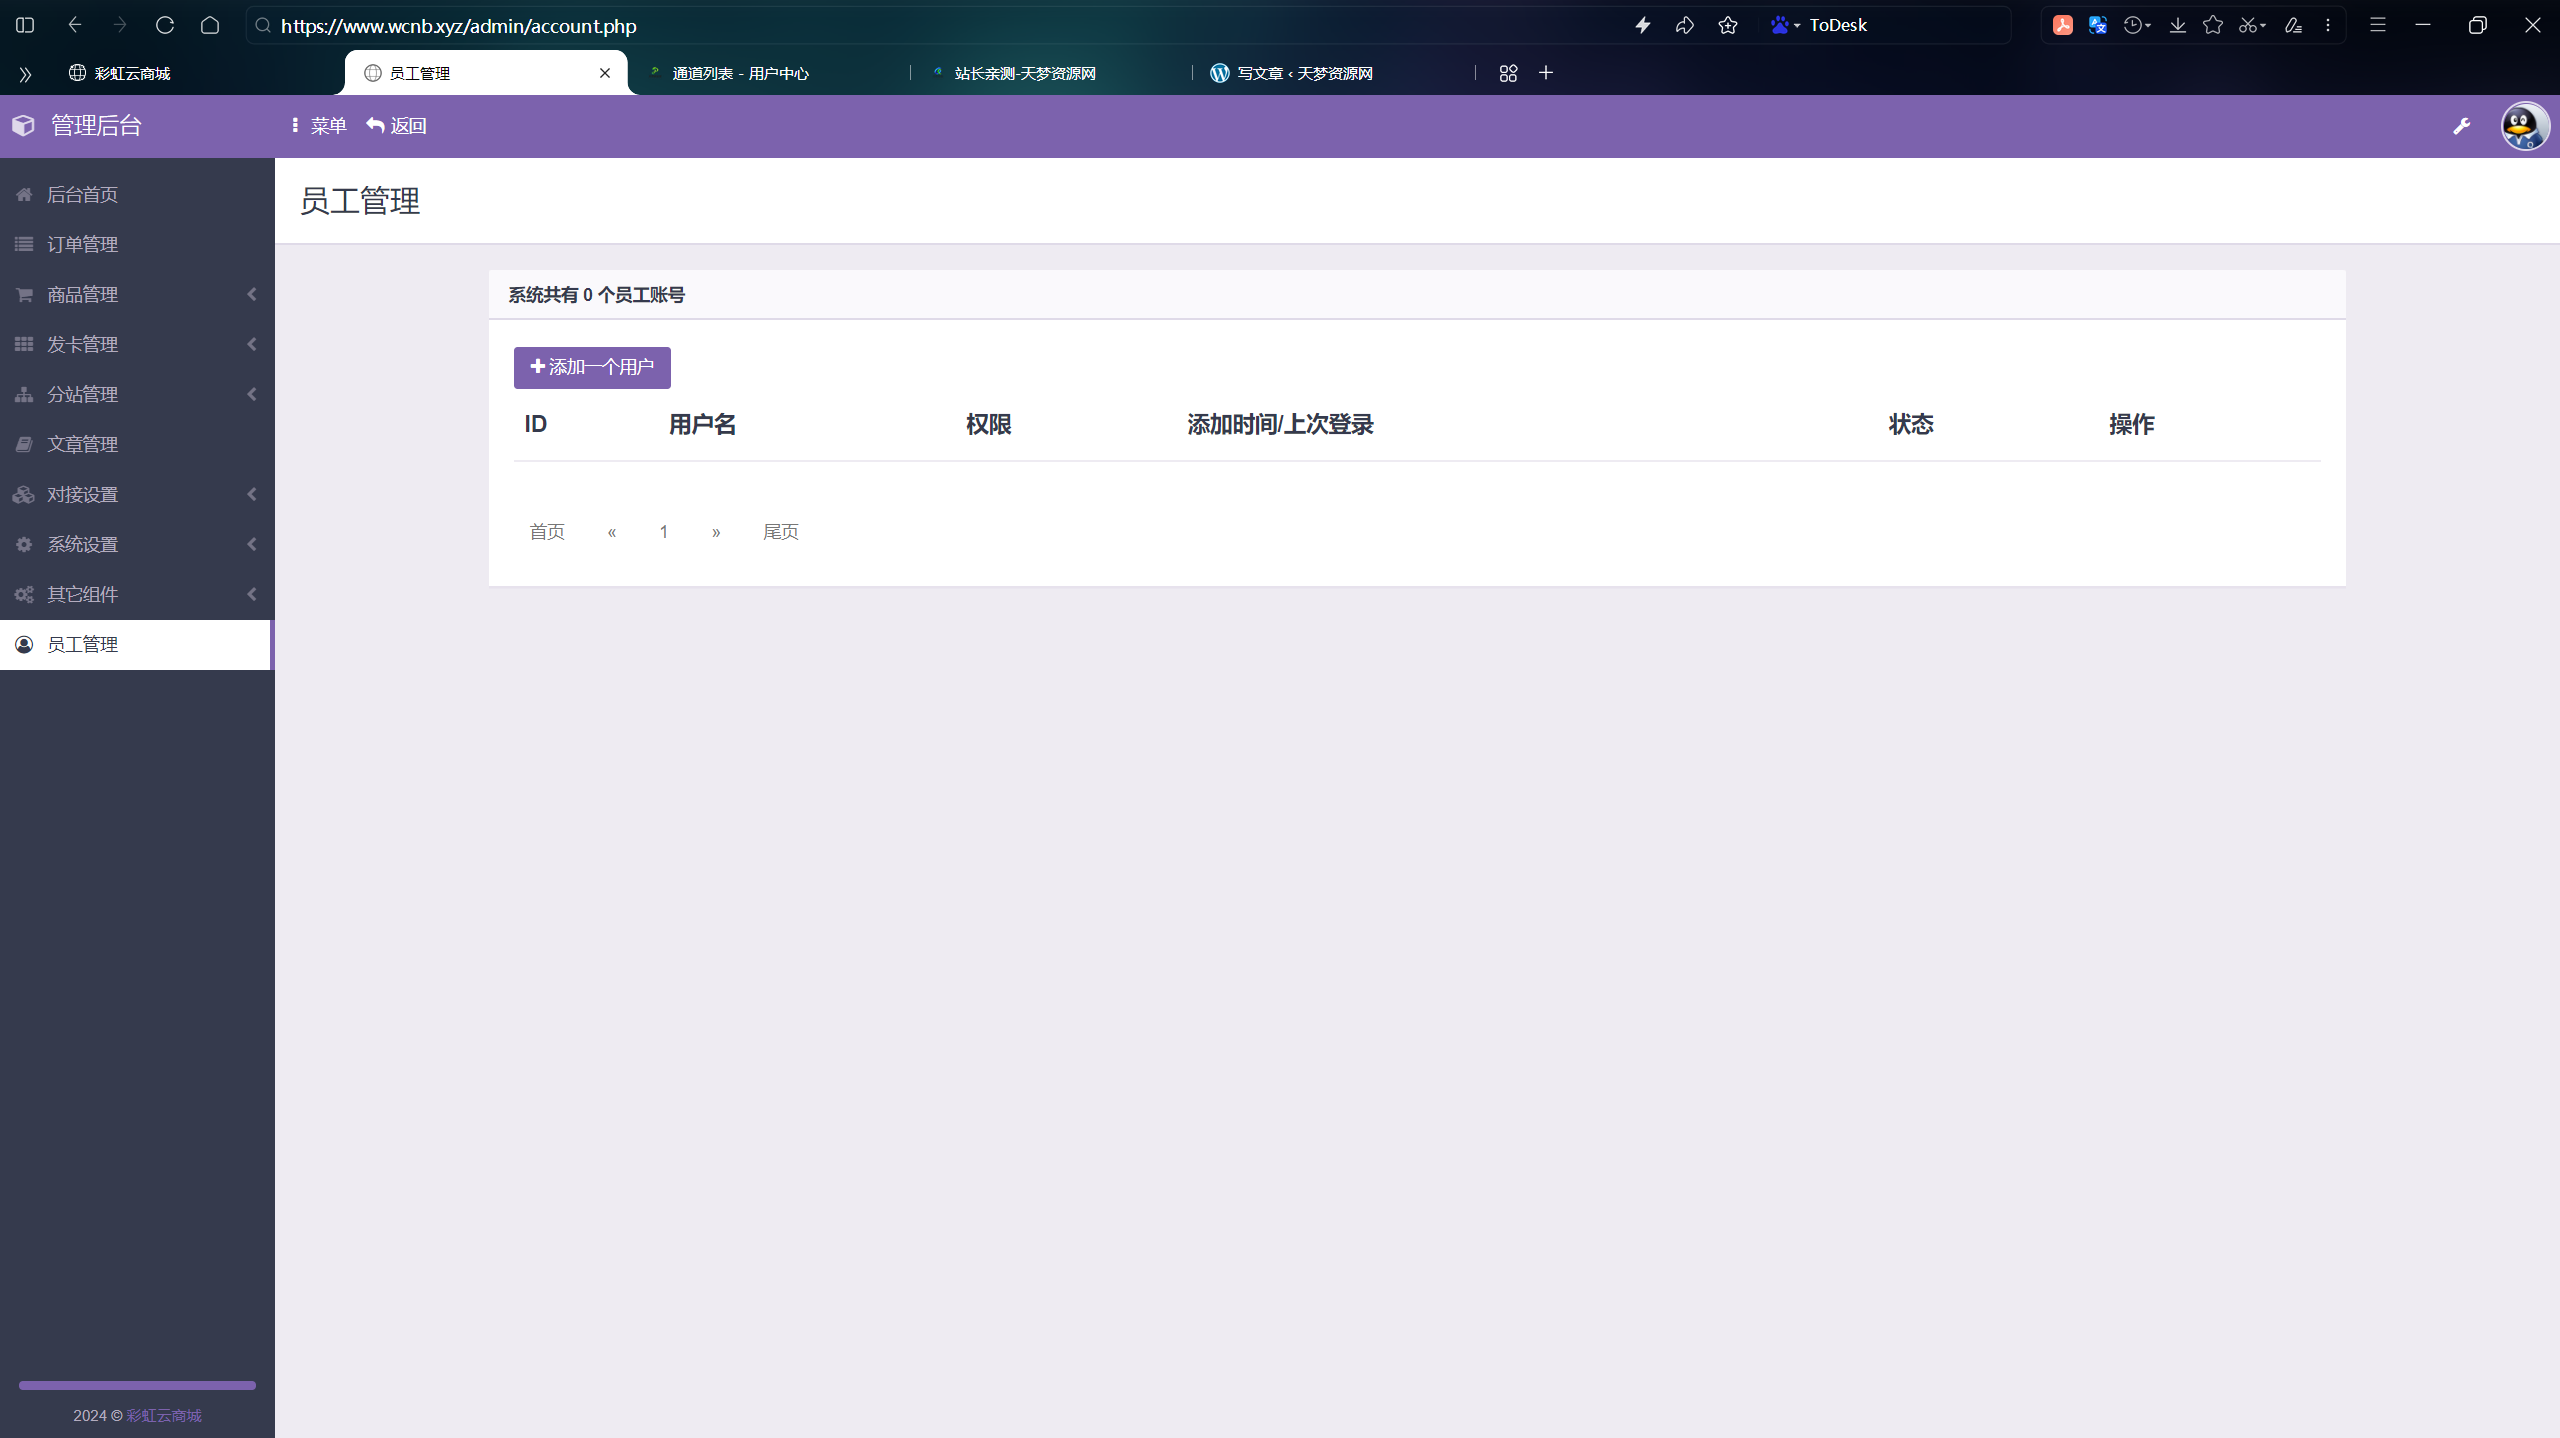This screenshot has height=1438, width=2560.
Task: Reload the page with refresh icon
Action: coord(165,25)
